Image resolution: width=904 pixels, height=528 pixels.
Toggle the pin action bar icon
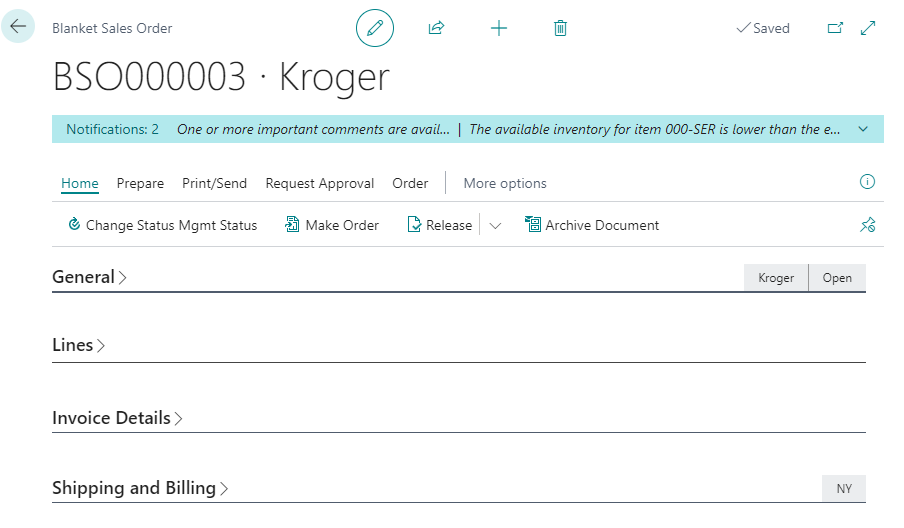click(x=867, y=225)
